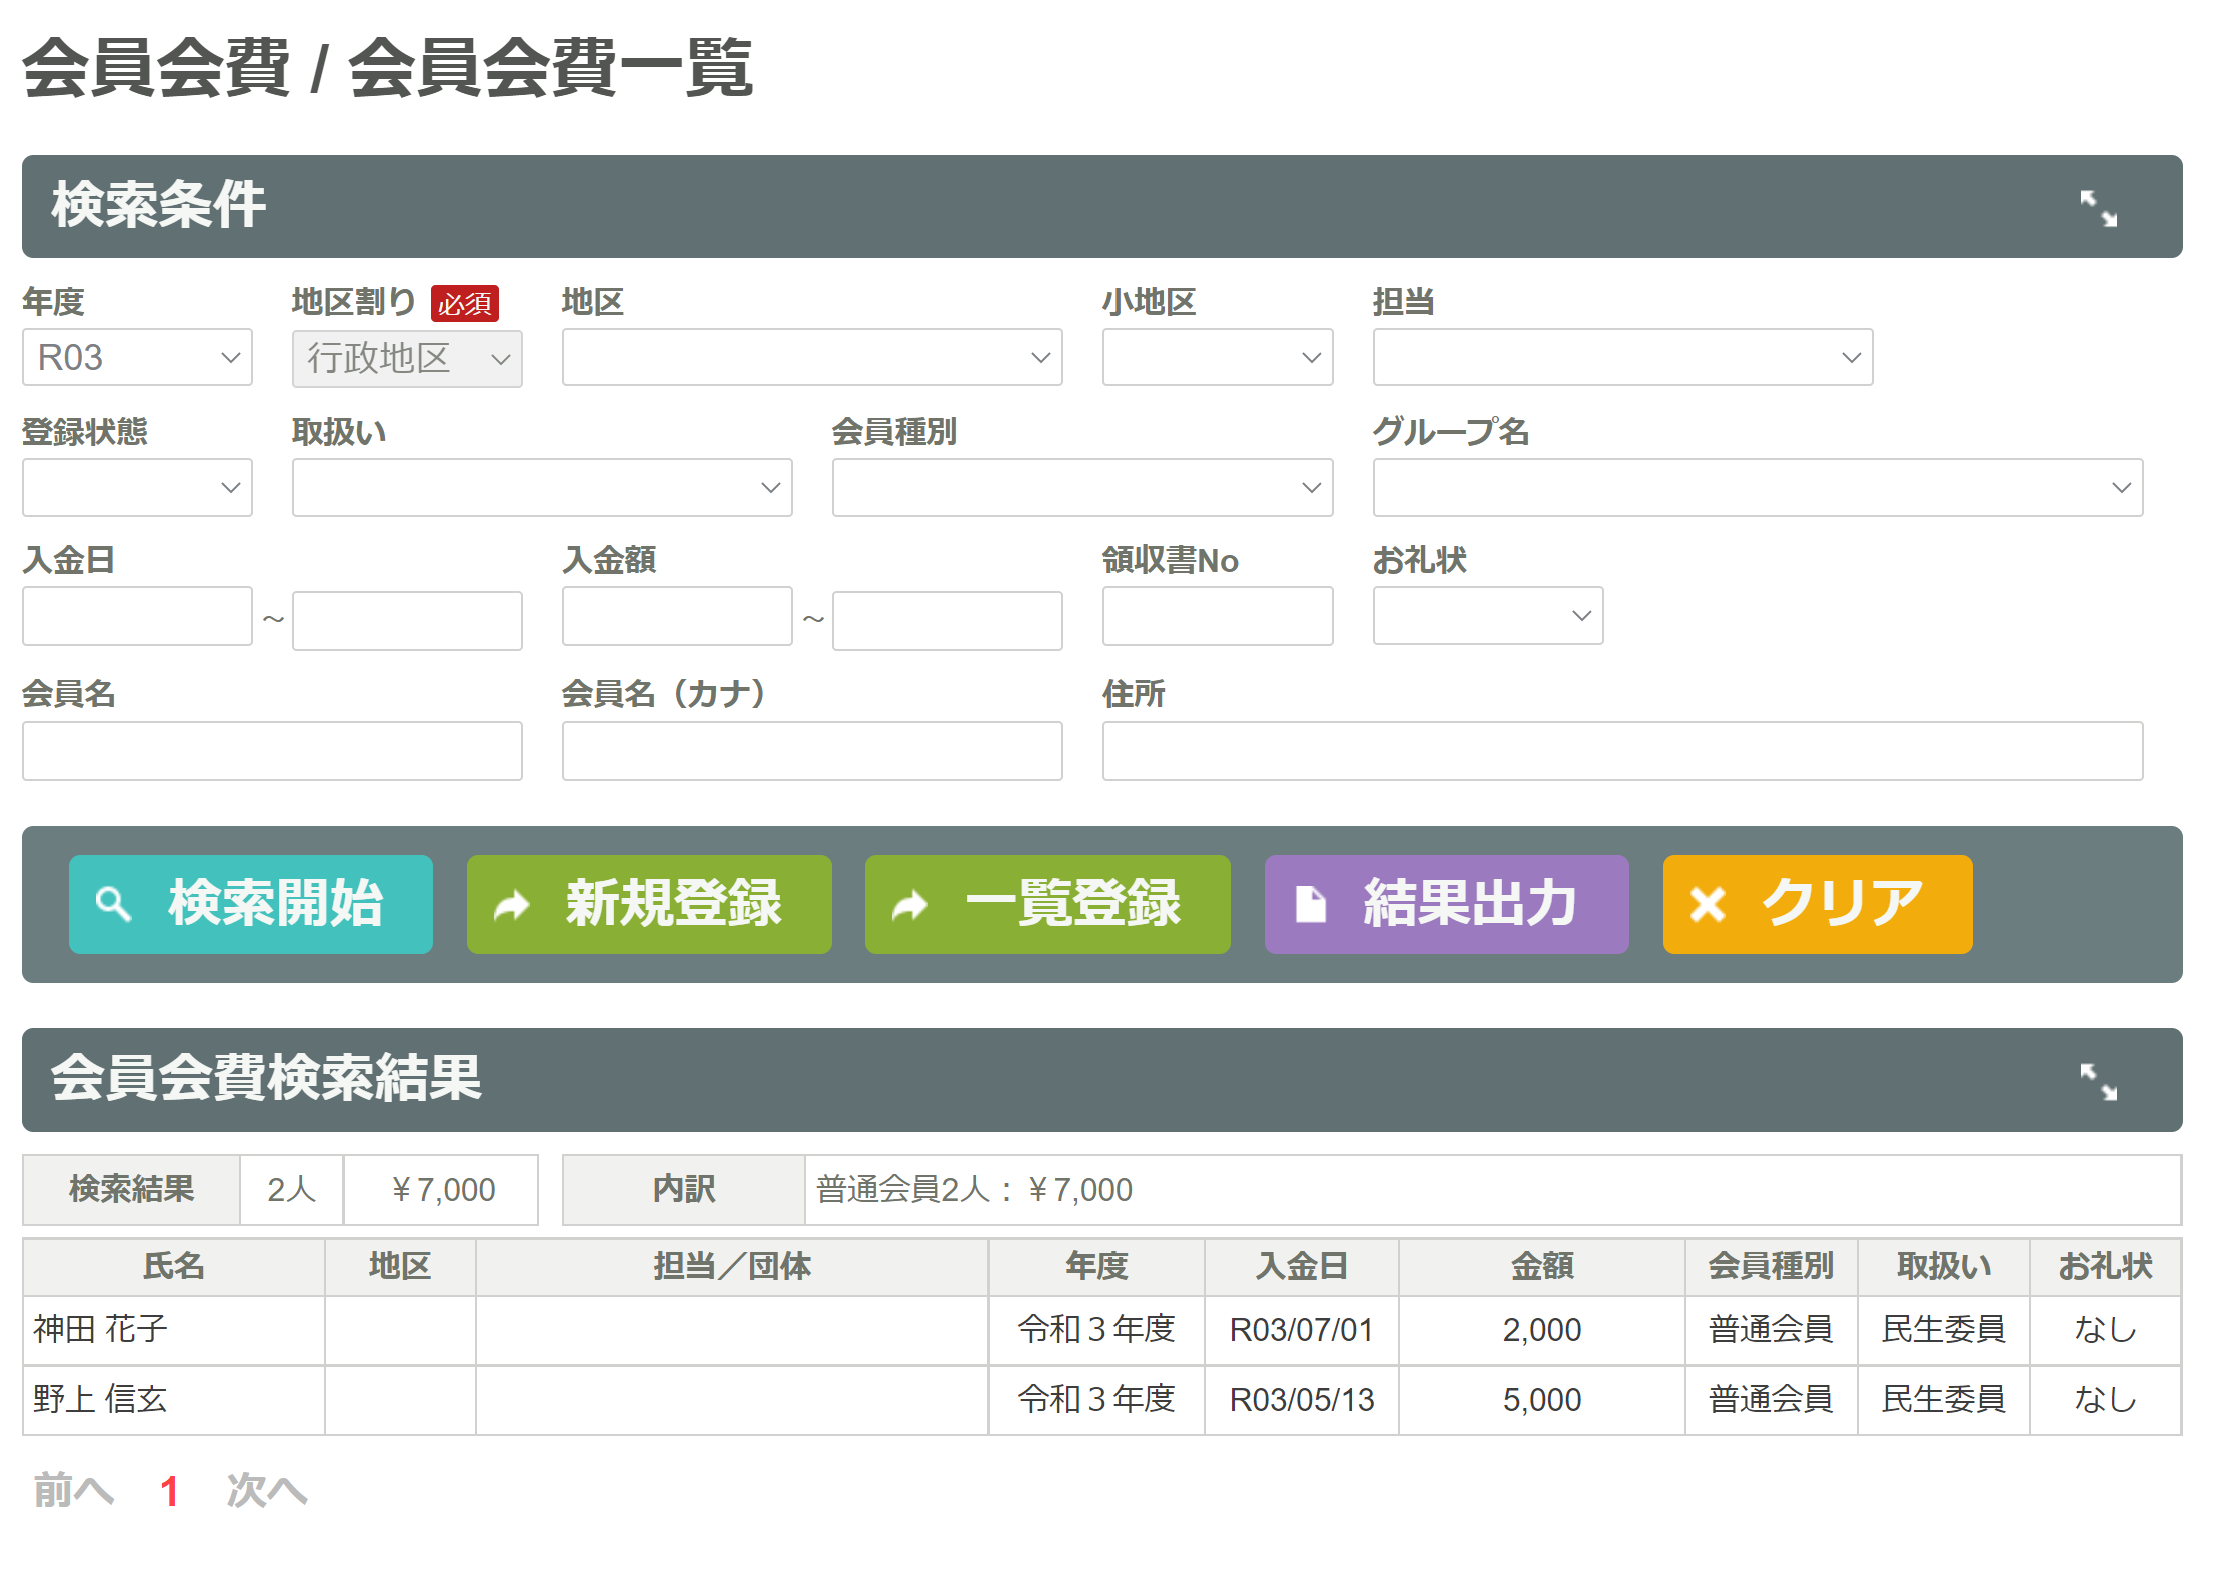Click document icon on 結果出力 button
The height and width of the screenshot is (1575, 2223).
point(1310,904)
